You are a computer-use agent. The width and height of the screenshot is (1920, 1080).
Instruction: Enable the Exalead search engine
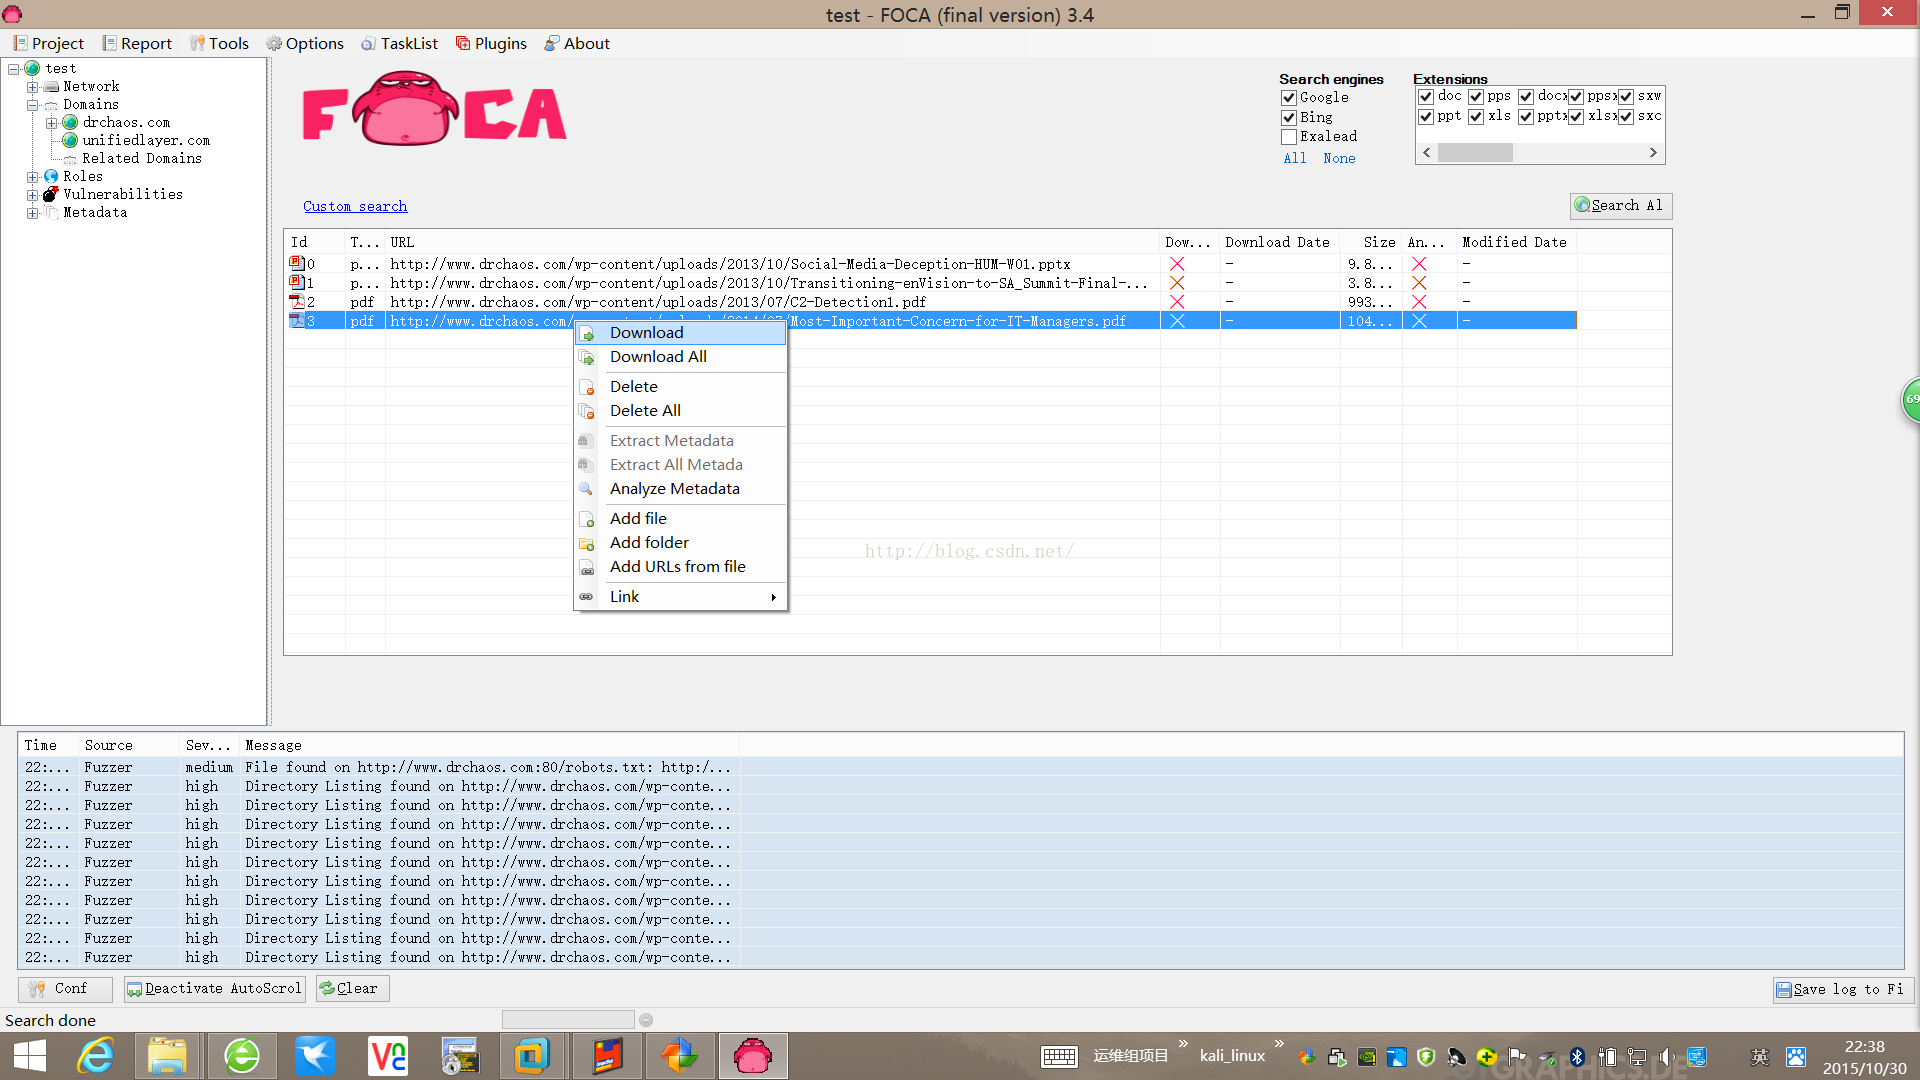pyautogui.click(x=1289, y=137)
